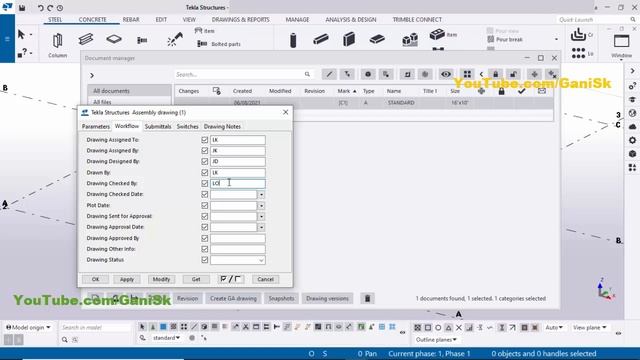Click the Drawing versions button
This screenshot has width=640, height=360.
point(327,298)
